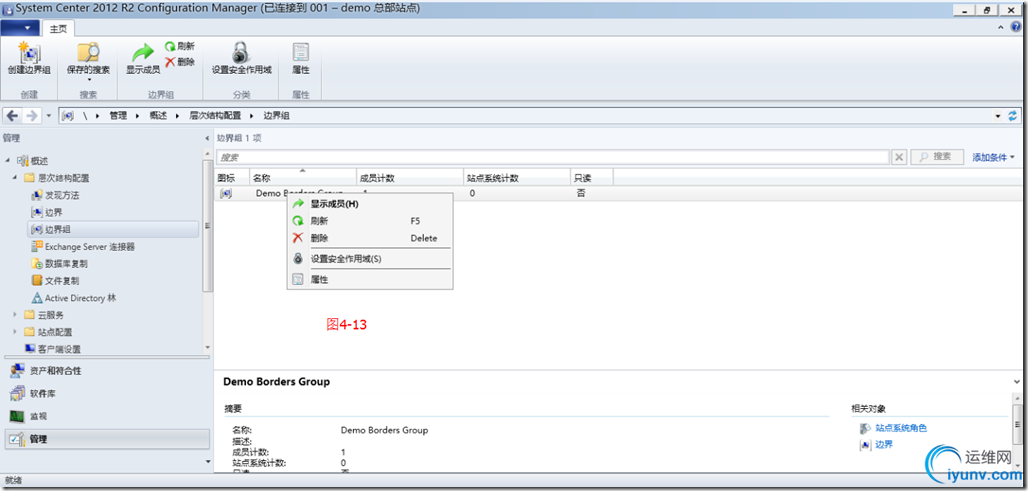This screenshot has height=491, width=1028.
Task: Sort by Read-only (只读) column header
Action: pos(592,178)
